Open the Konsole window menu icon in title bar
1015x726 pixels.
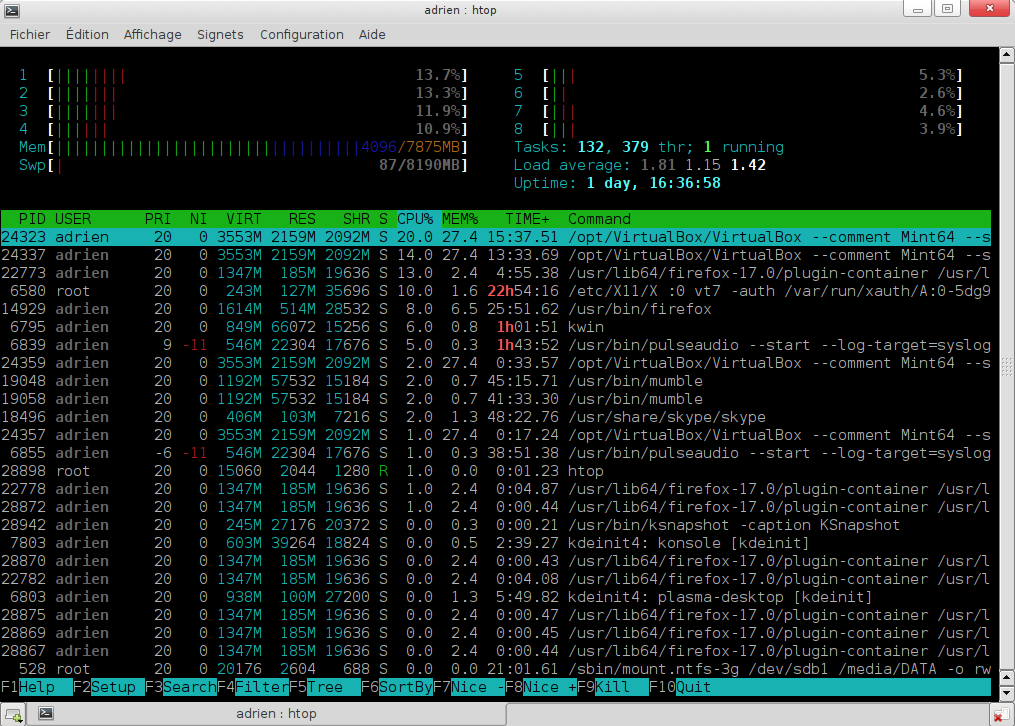tap(12, 10)
